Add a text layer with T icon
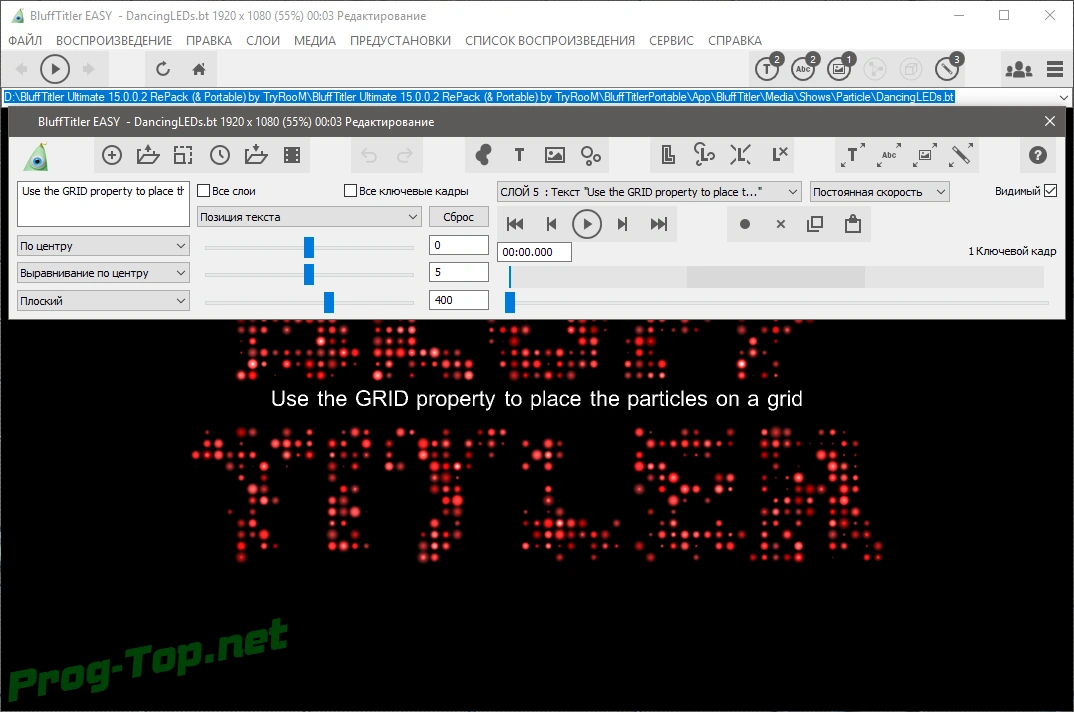 [x=519, y=156]
